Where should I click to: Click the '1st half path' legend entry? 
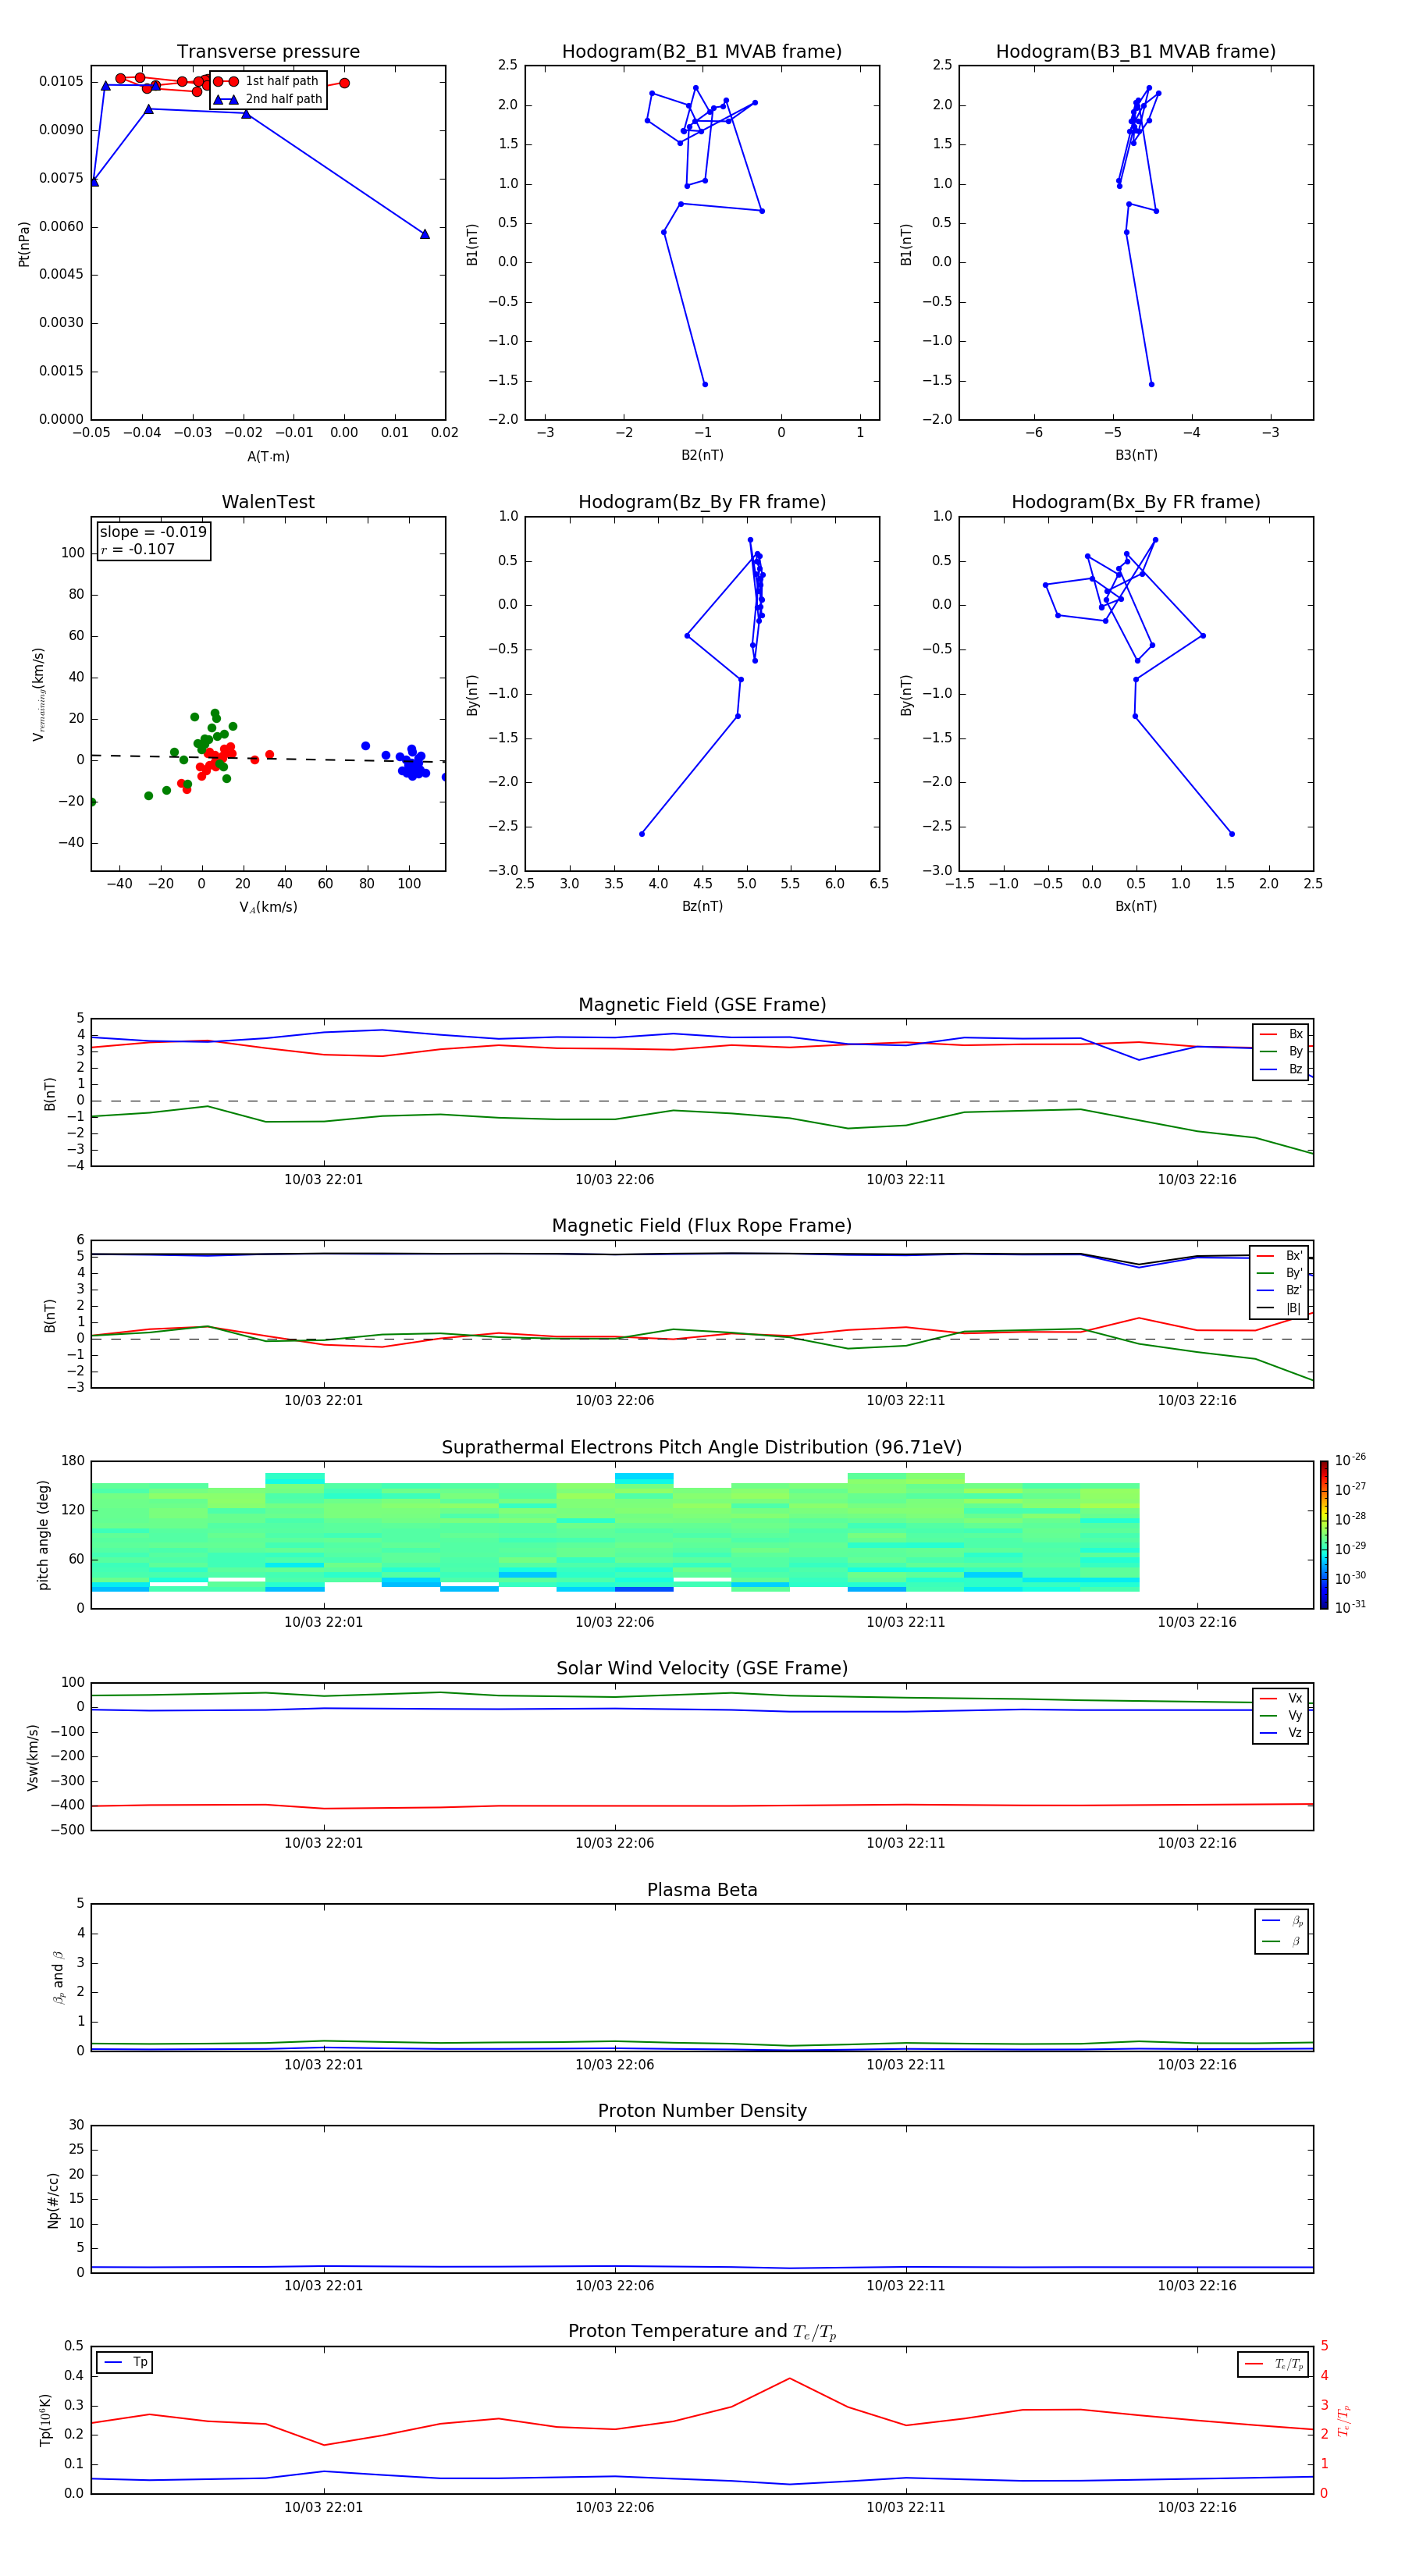(267, 81)
